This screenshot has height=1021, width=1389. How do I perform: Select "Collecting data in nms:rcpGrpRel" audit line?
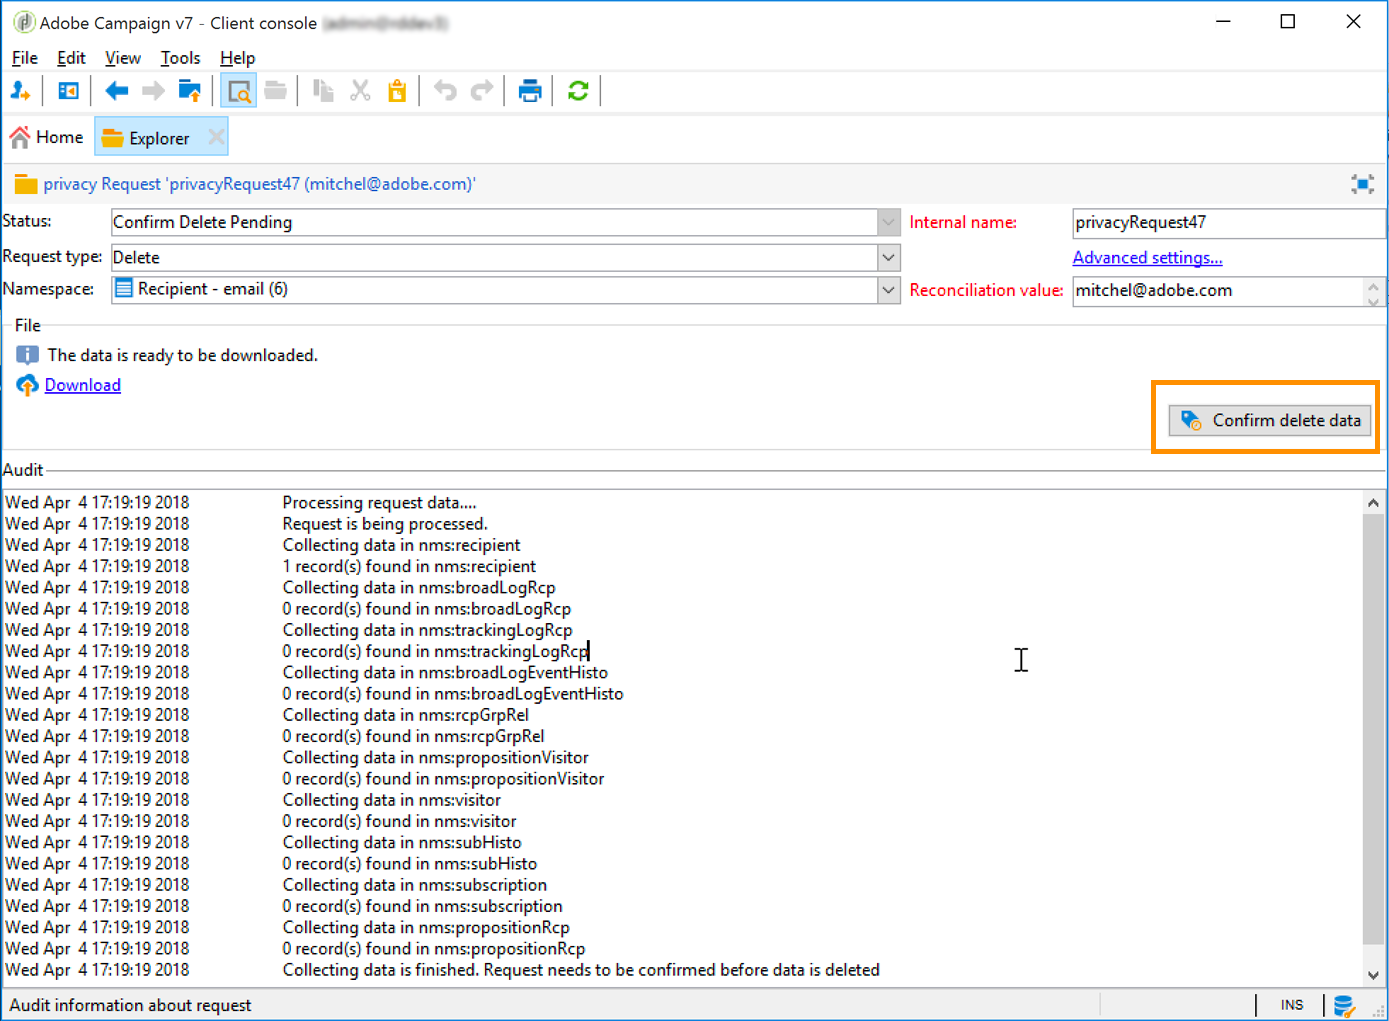(x=406, y=715)
